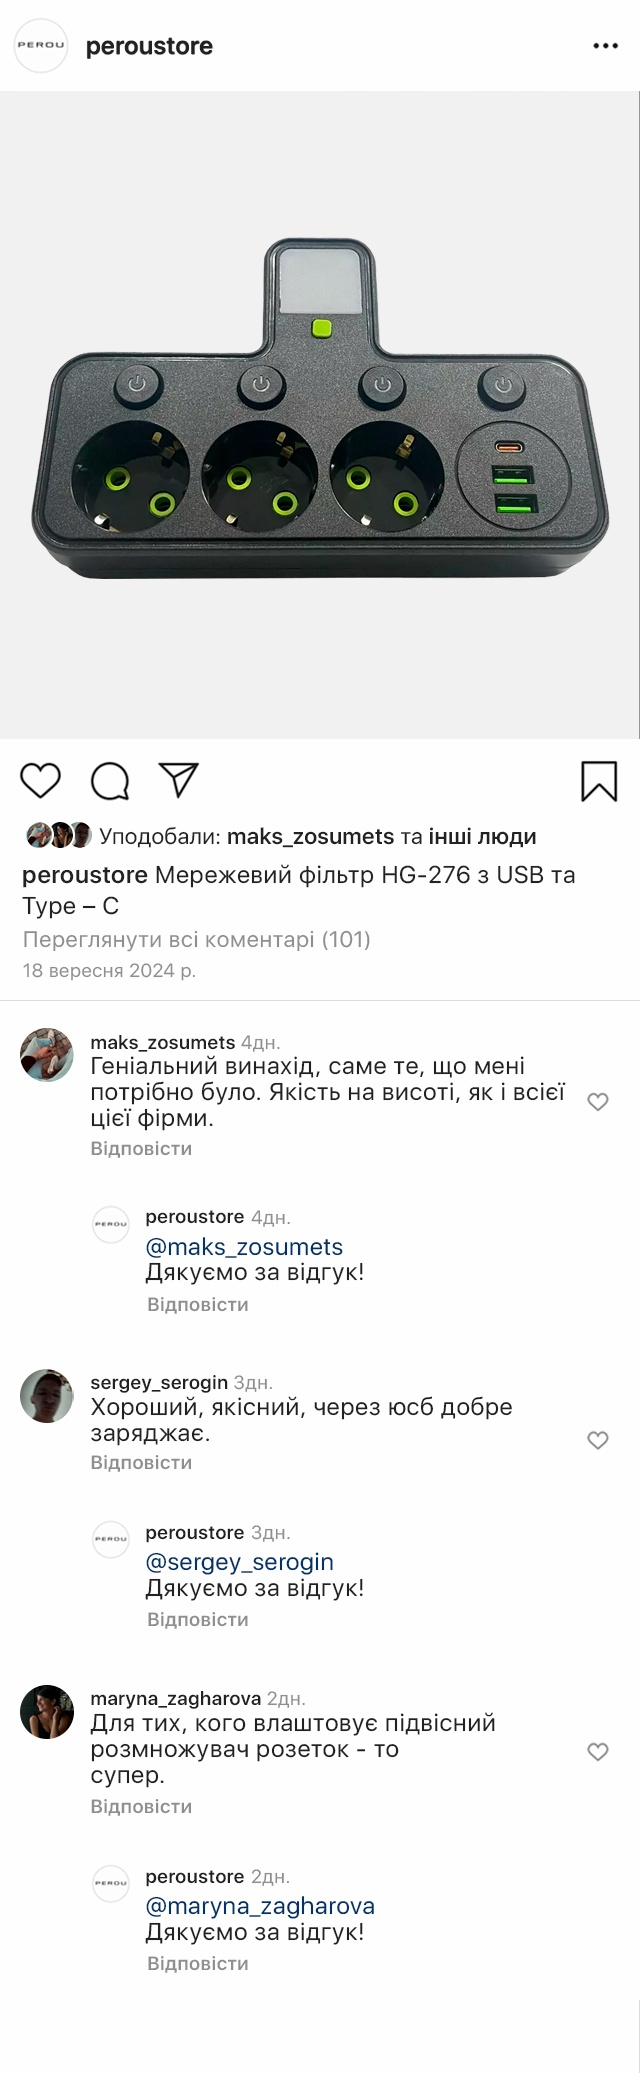Open the power strip product photo

pos(320,415)
